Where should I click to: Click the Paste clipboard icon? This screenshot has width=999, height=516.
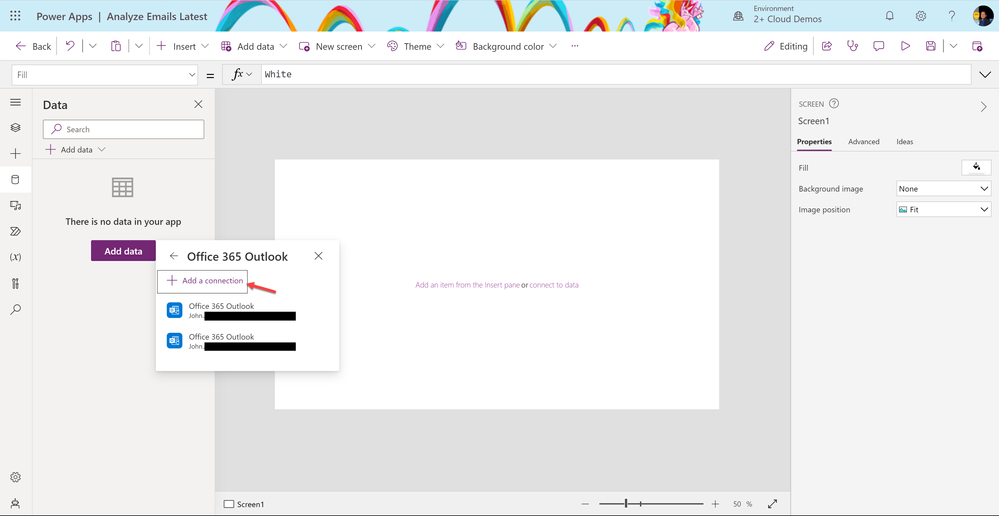(115, 46)
